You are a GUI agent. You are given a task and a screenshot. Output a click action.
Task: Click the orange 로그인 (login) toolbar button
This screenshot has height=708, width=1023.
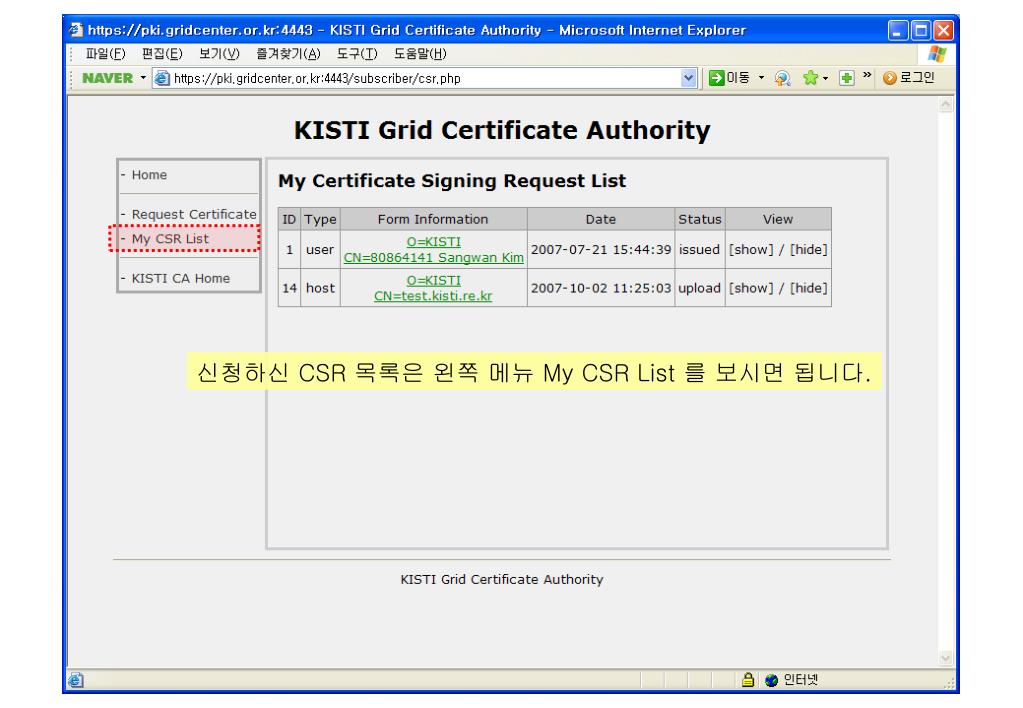point(909,78)
